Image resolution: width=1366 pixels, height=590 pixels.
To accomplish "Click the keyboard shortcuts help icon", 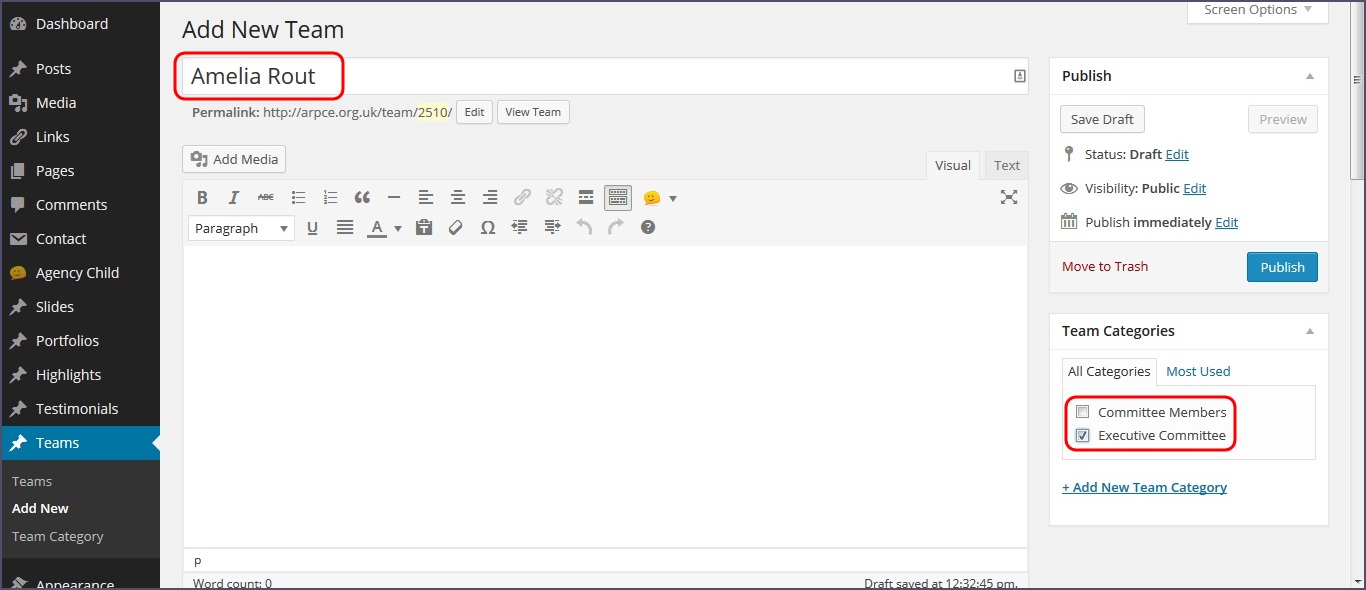I will click(648, 228).
